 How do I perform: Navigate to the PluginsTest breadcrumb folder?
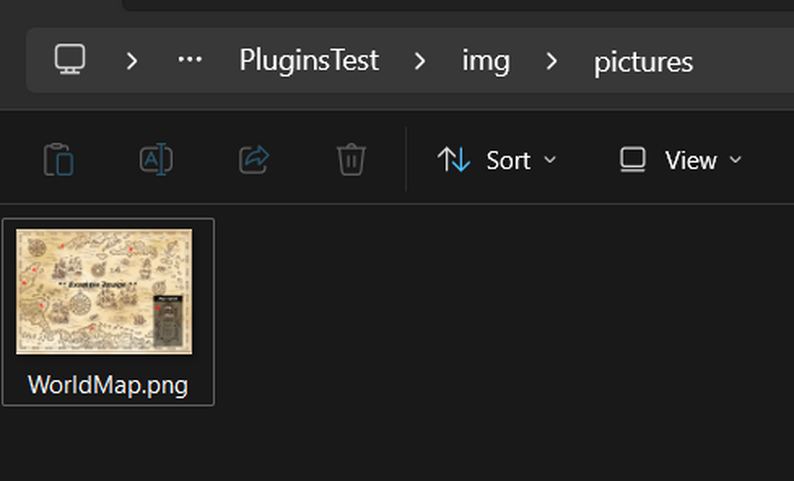(309, 60)
